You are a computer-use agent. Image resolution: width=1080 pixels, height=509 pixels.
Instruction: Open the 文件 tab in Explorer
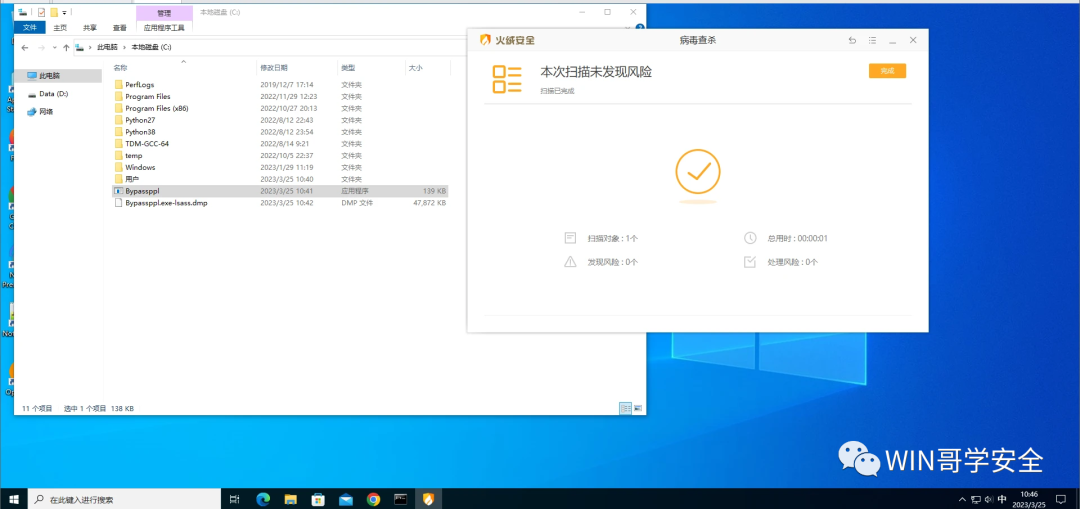pyautogui.click(x=30, y=28)
